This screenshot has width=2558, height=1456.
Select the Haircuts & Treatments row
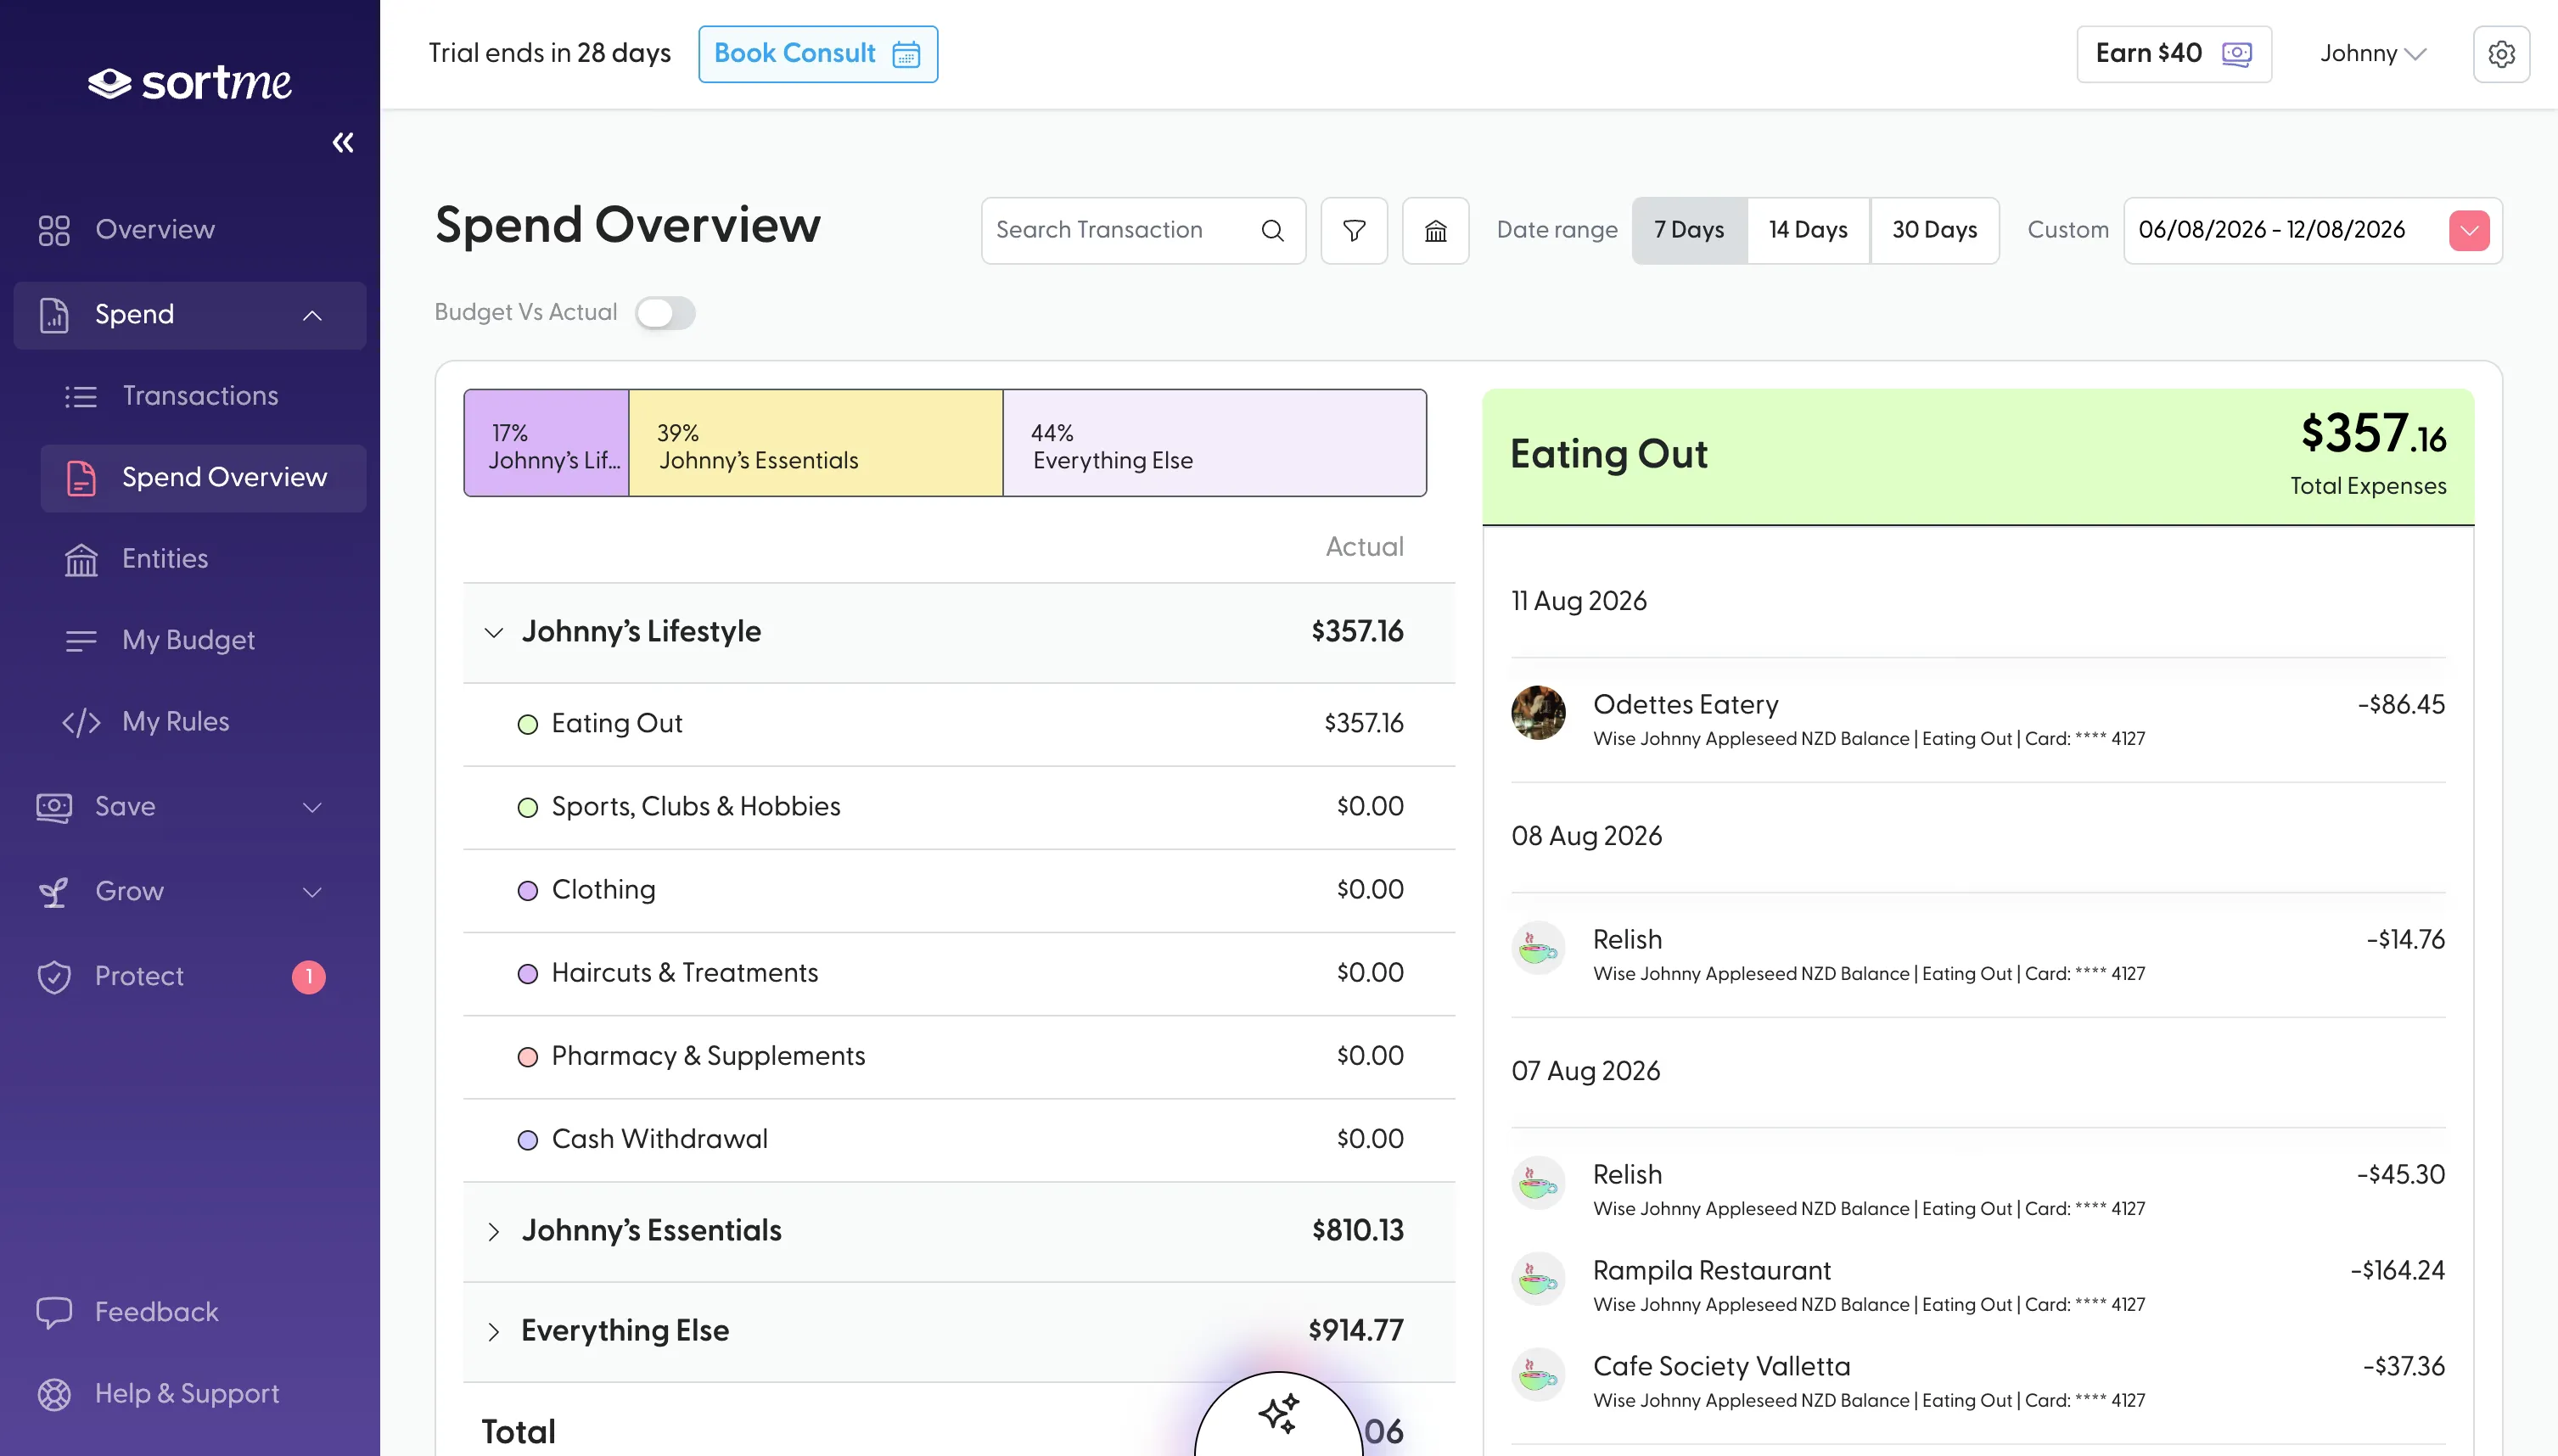959,973
